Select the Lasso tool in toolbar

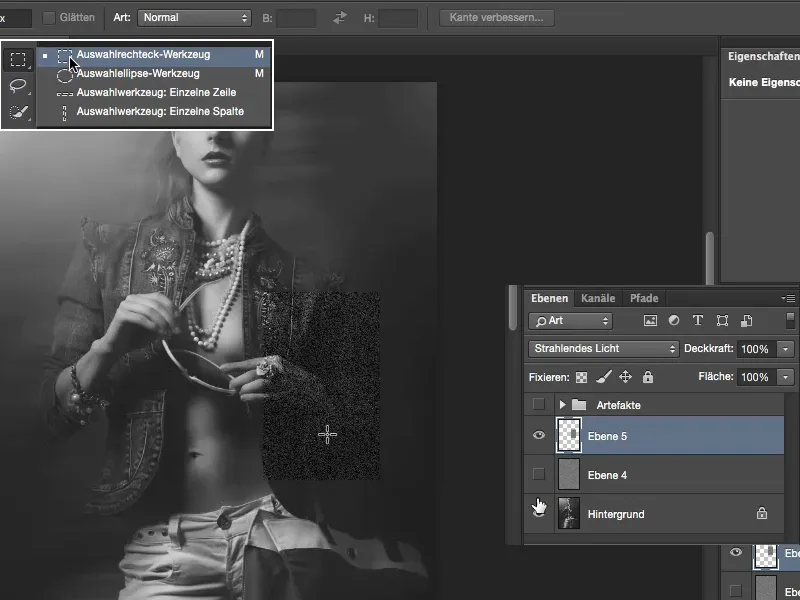[18, 86]
